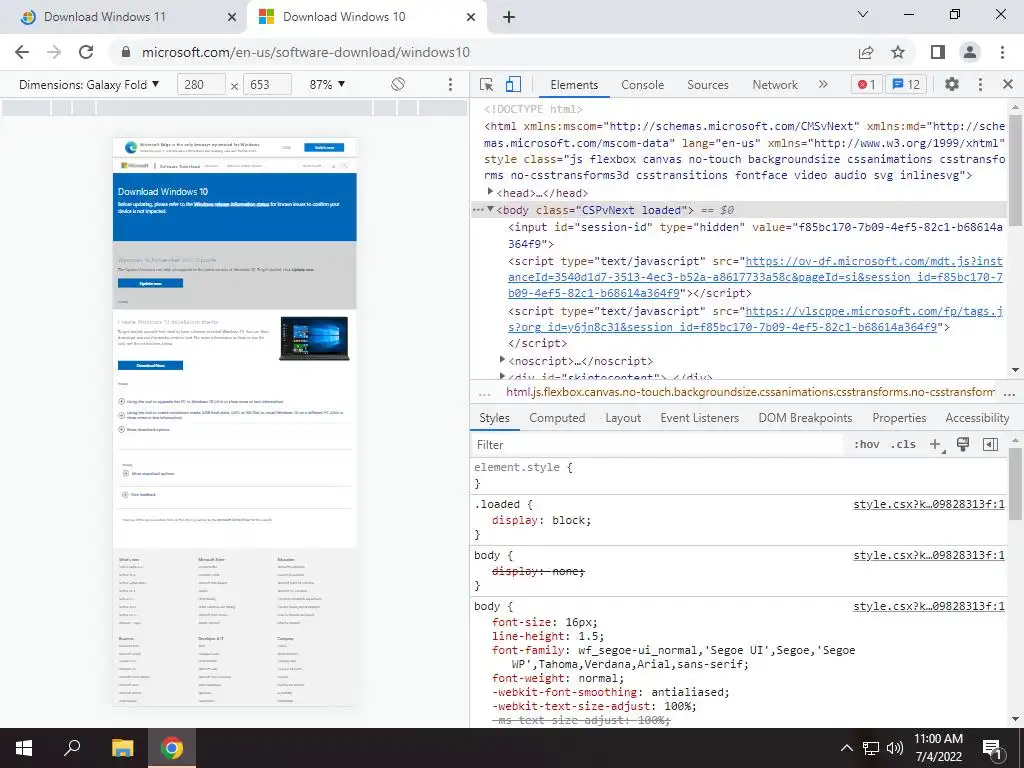Toggle rendering emulations paintbrush icon
The image size is (1024, 768).
963,445
